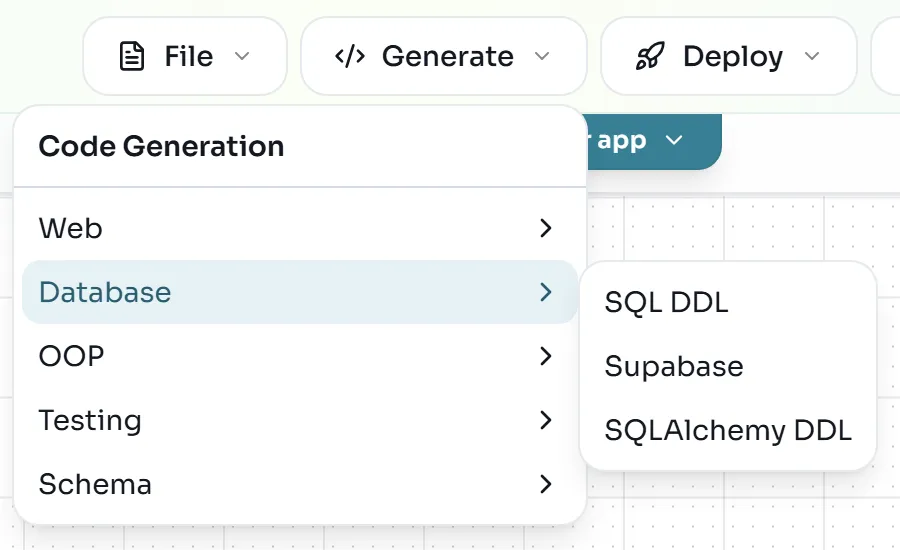
Task: Select the Web menu entry
Action: (300, 228)
